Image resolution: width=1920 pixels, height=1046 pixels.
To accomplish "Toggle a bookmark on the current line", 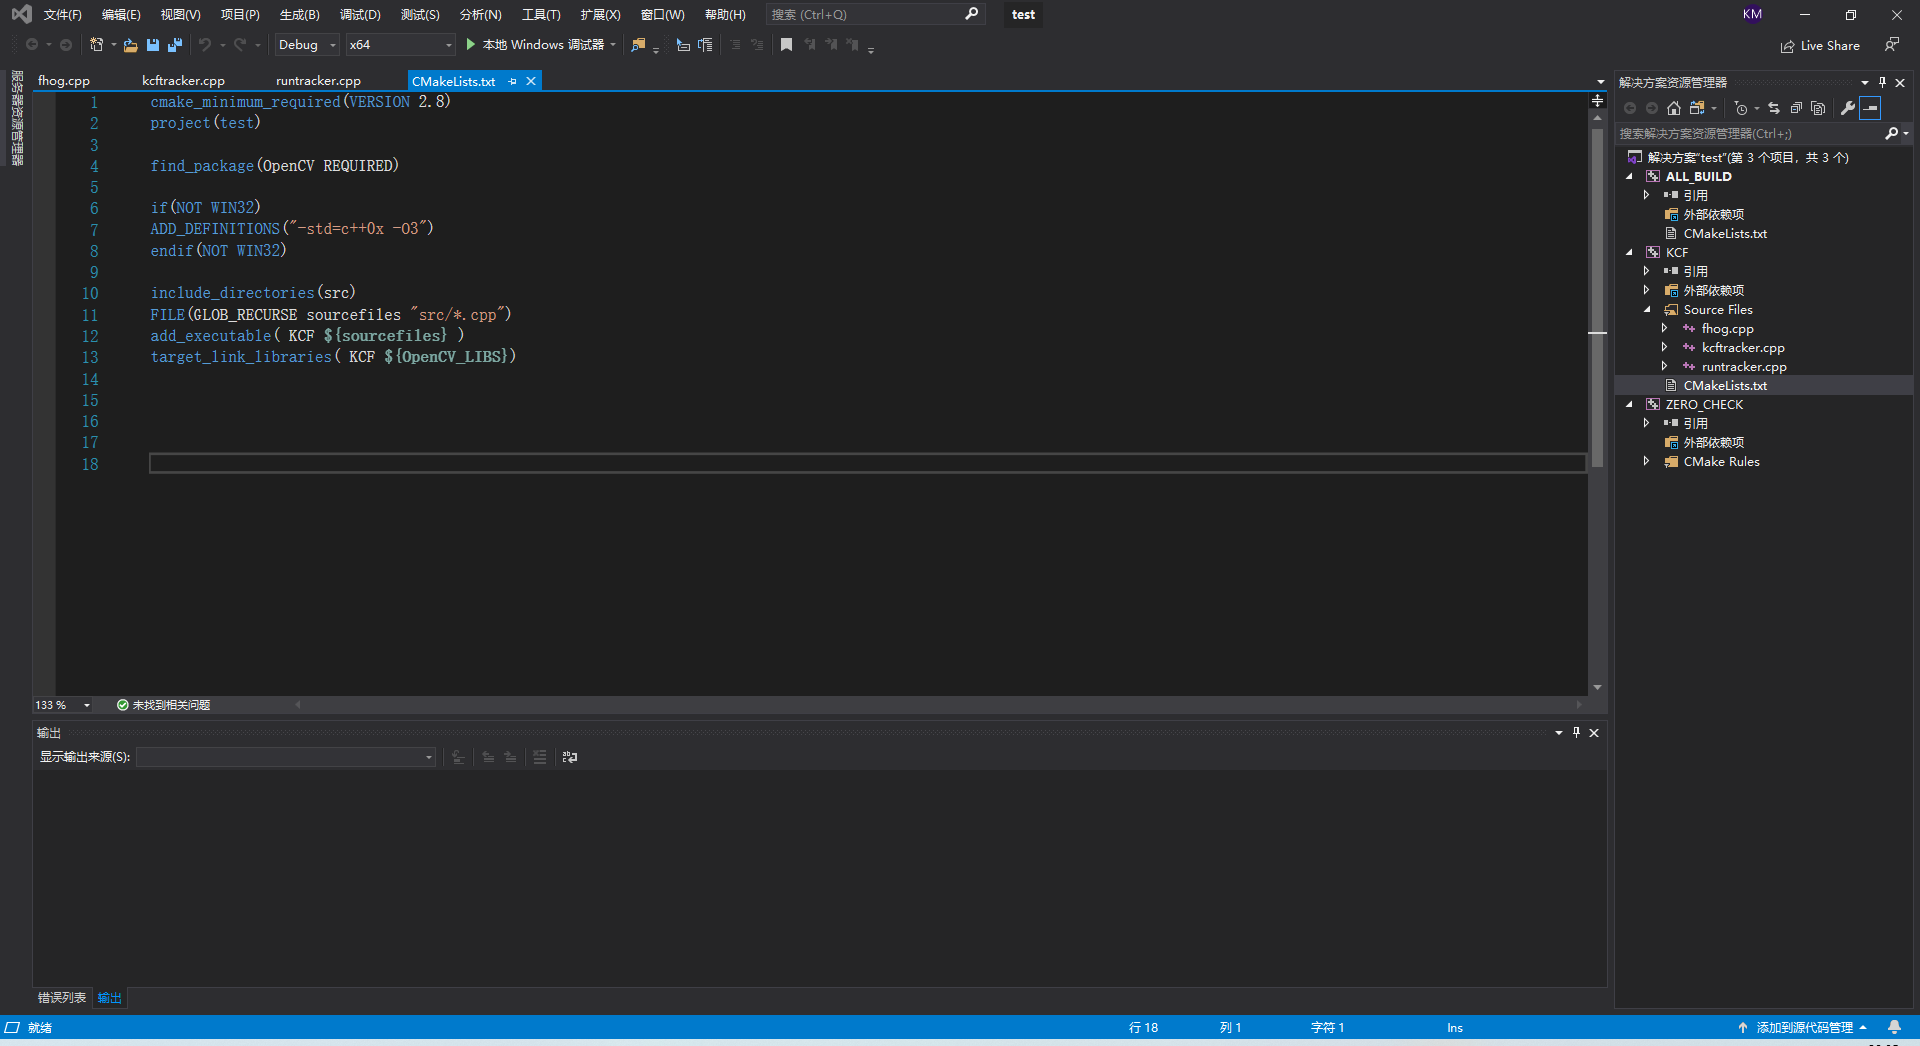I will coord(786,45).
